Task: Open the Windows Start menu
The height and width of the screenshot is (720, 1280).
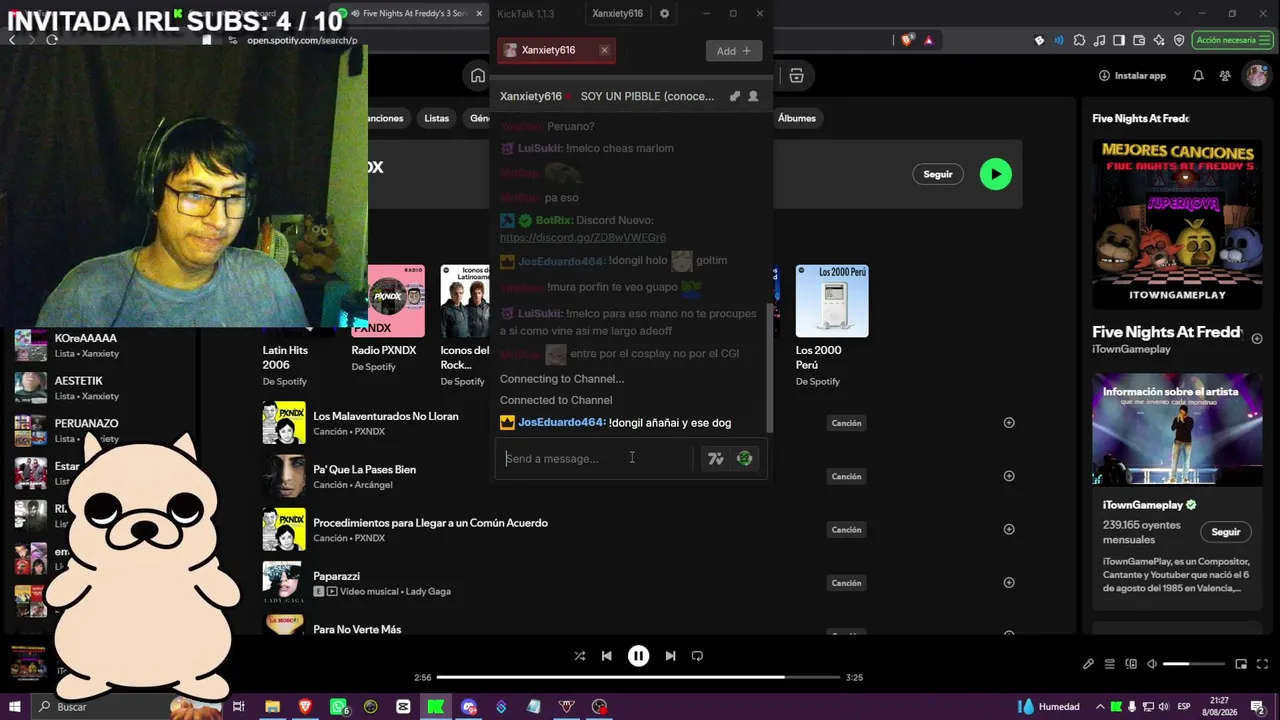Action: coord(14,707)
